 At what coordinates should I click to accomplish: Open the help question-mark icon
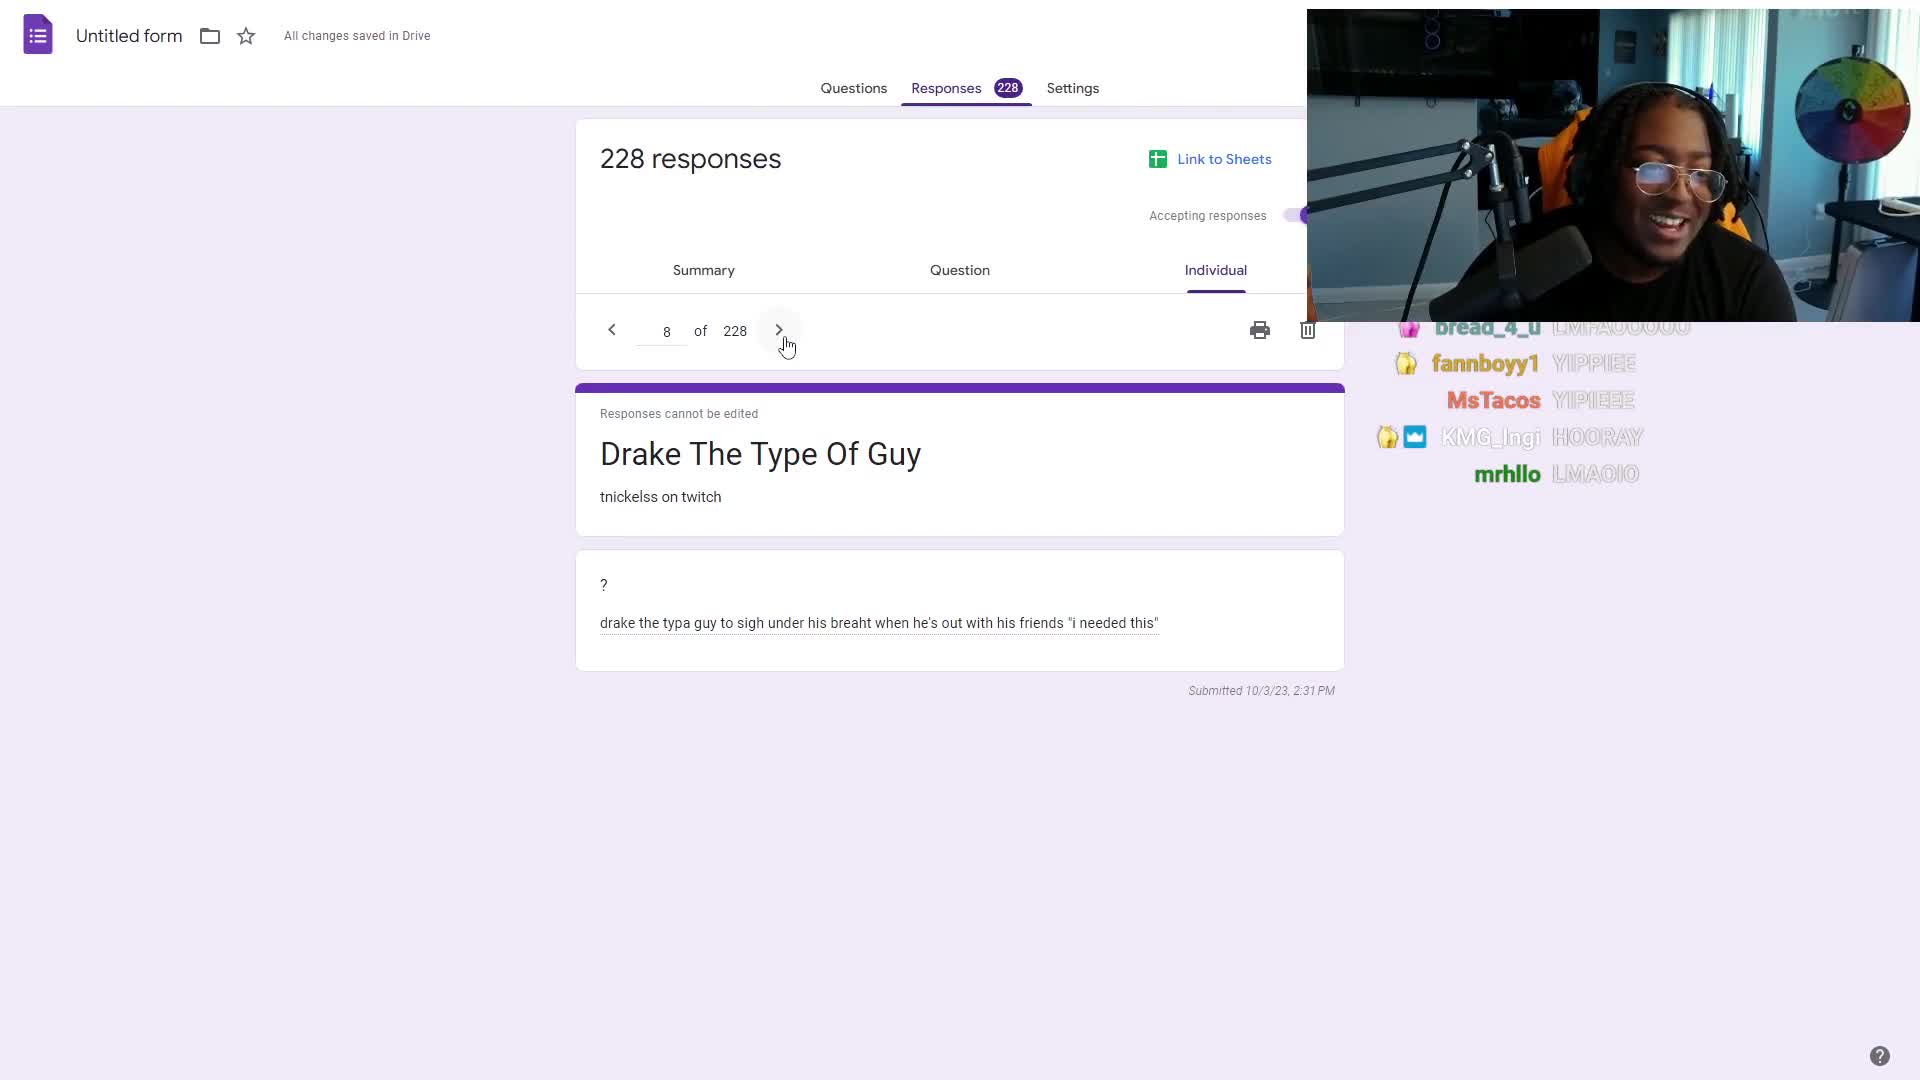[1880, 1056]
